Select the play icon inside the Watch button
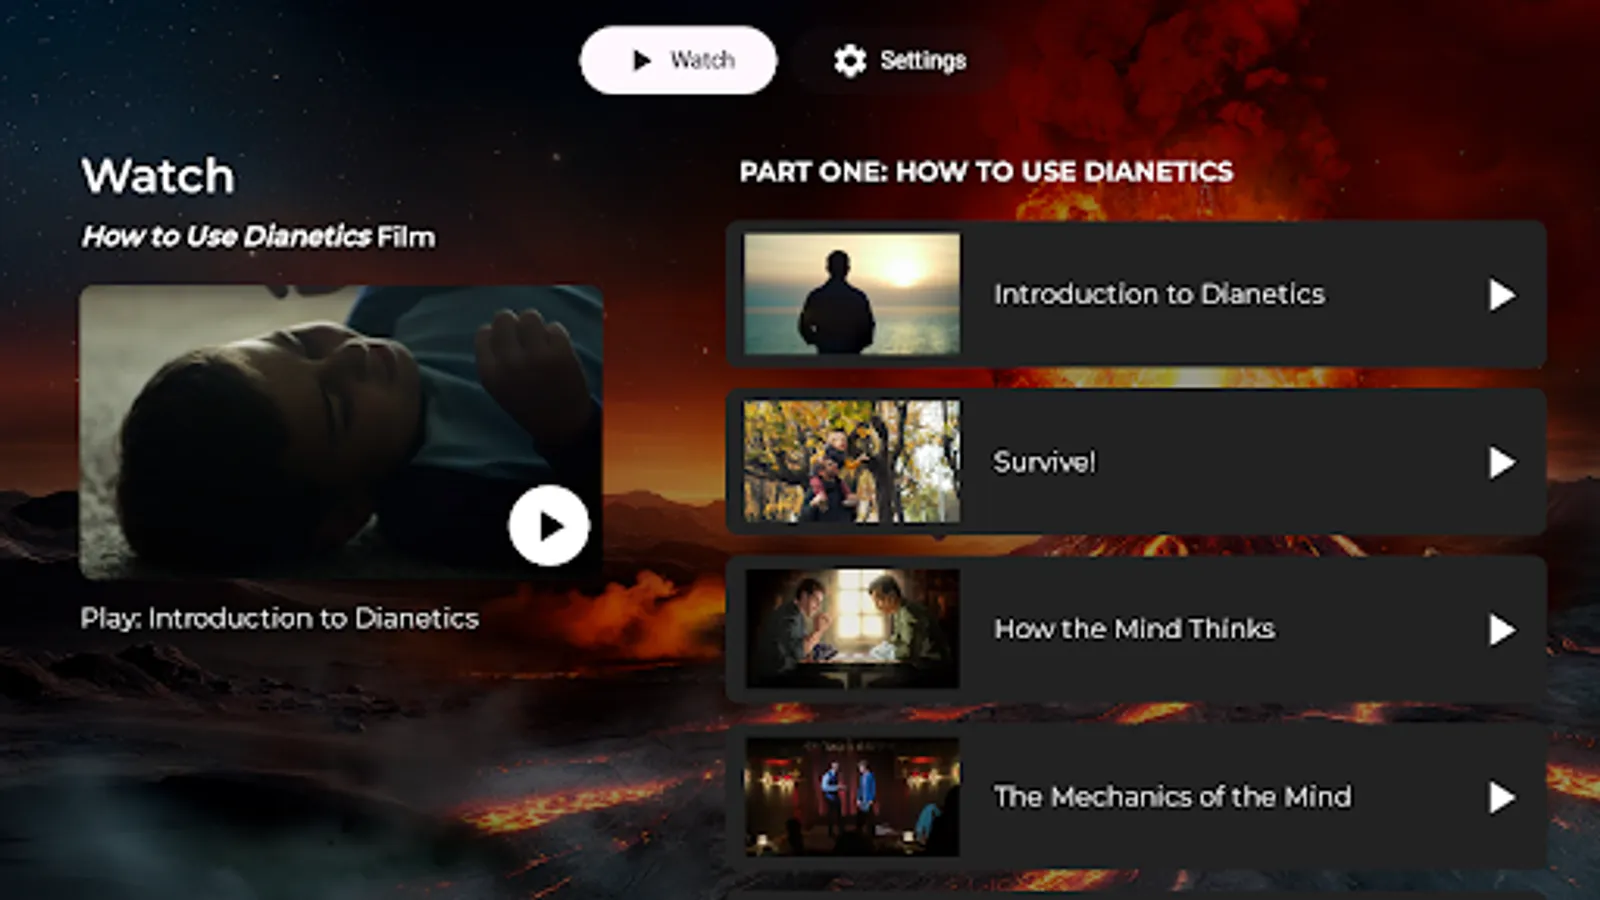 click(x=640, y=60)
